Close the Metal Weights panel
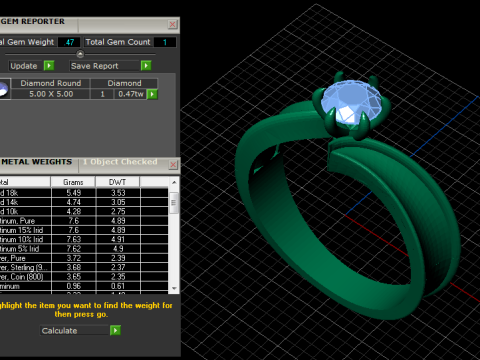The width and height of the screenshot is (480, 360). 173,165
